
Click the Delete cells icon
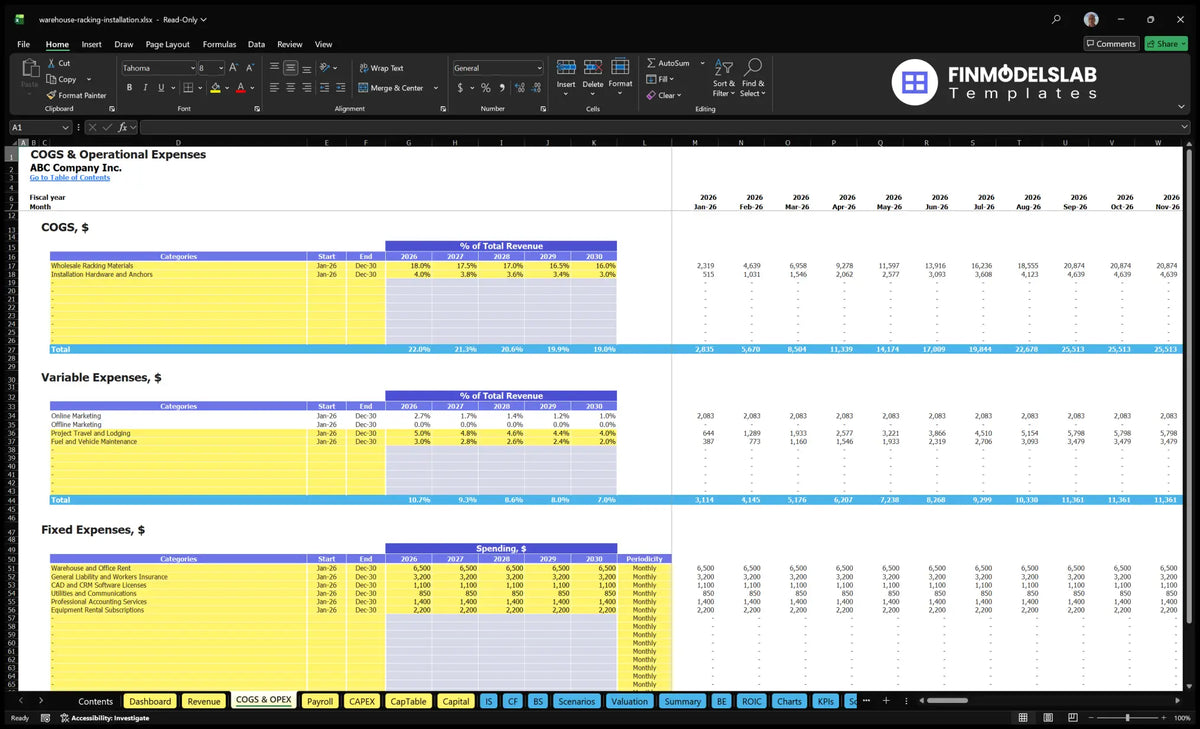[x=593, y=67]
